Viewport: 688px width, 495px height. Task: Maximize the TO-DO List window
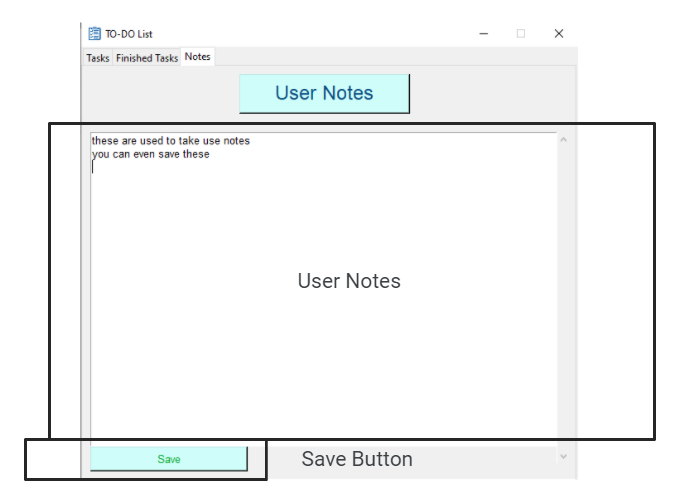point(521,34)
